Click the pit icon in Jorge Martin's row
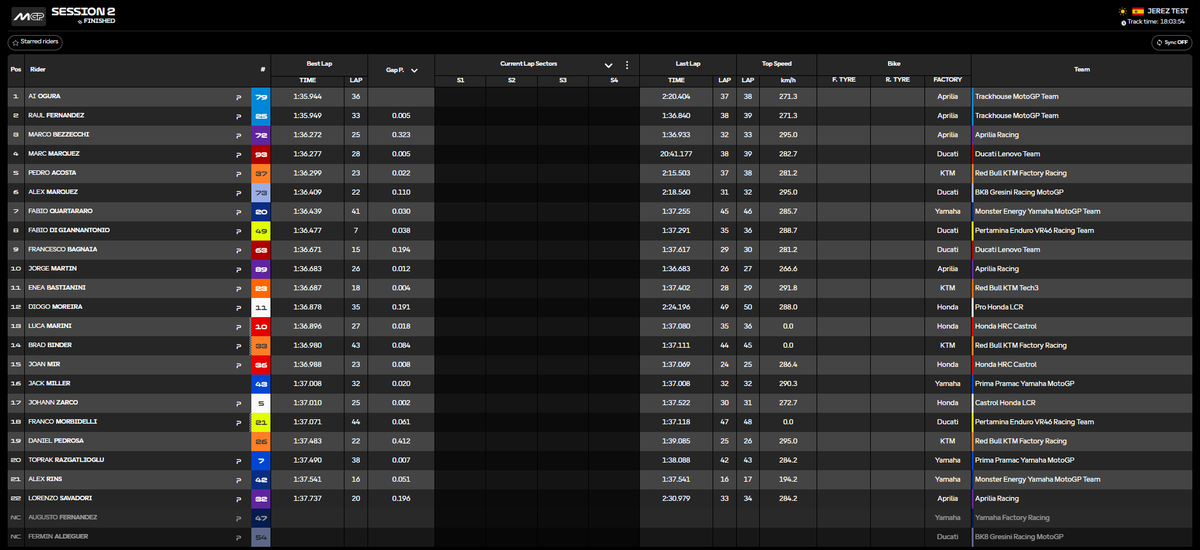The height and width of the screenshot is (550, 1200). pyautogui.click(x=238, y=269)
